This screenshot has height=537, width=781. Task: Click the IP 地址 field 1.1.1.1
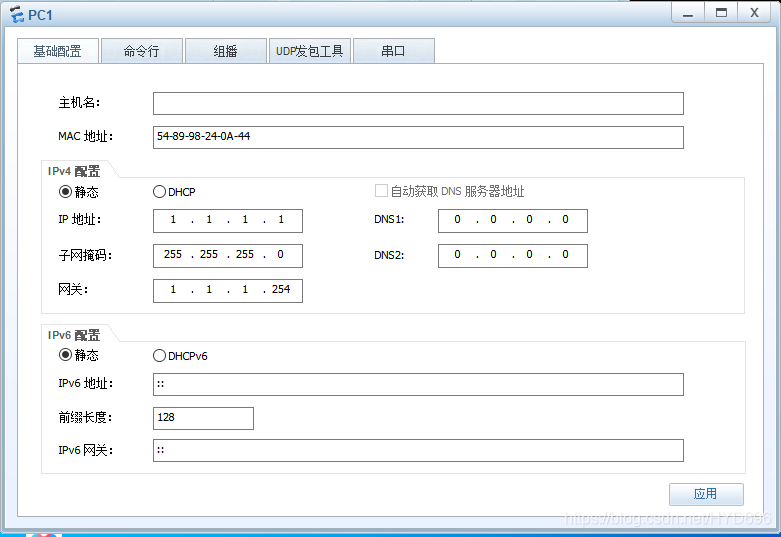click(228, 221)
